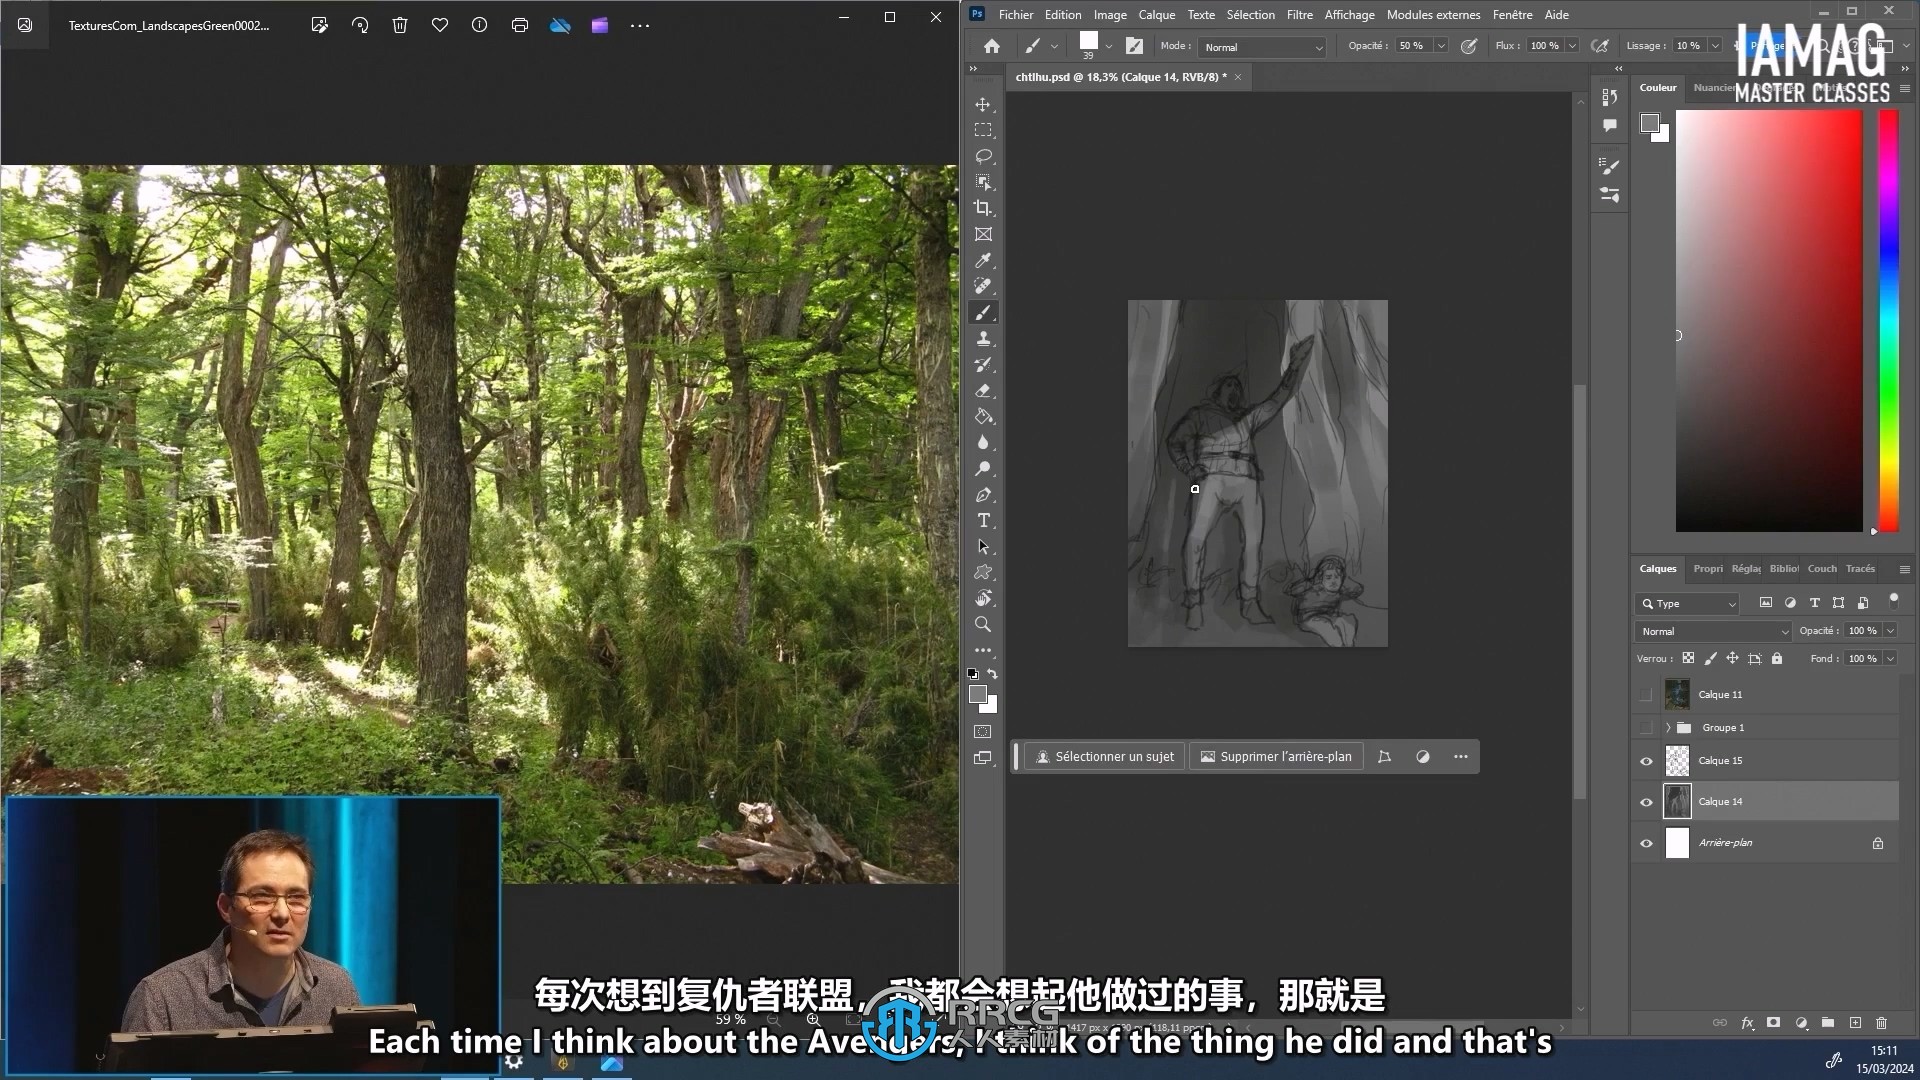Open the layer blend mode Normal dropdown
The height and width of the screenshot is (1080, 1920).
[x=1714, y=632]
